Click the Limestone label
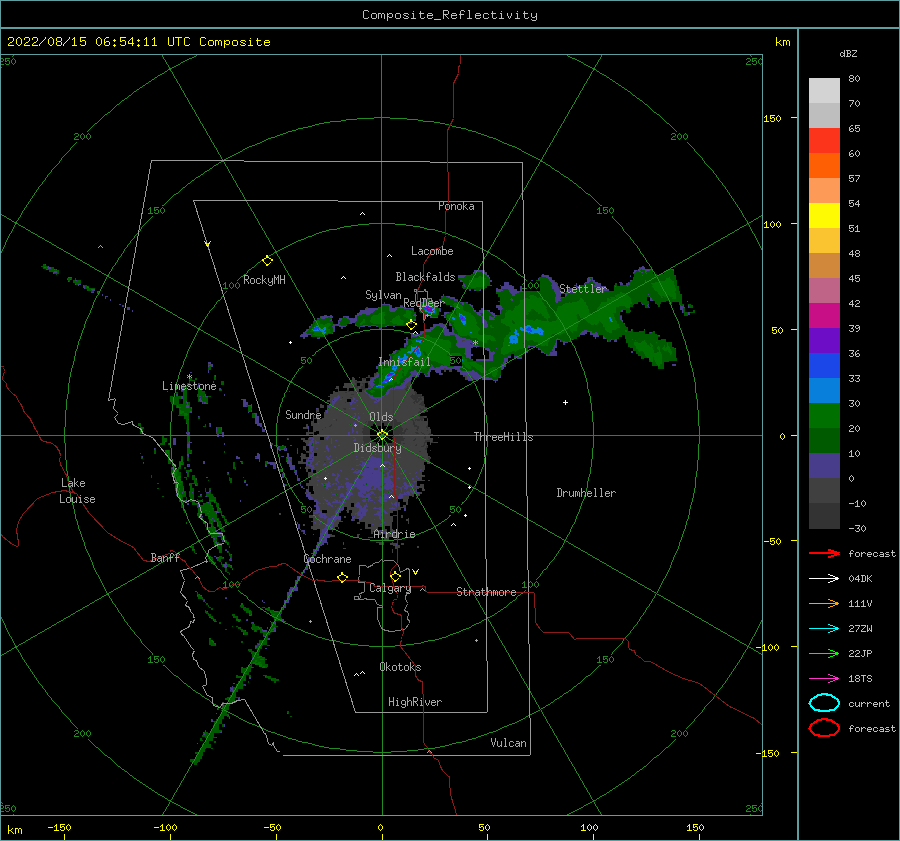900x841 pixels. tap(189, 386)
